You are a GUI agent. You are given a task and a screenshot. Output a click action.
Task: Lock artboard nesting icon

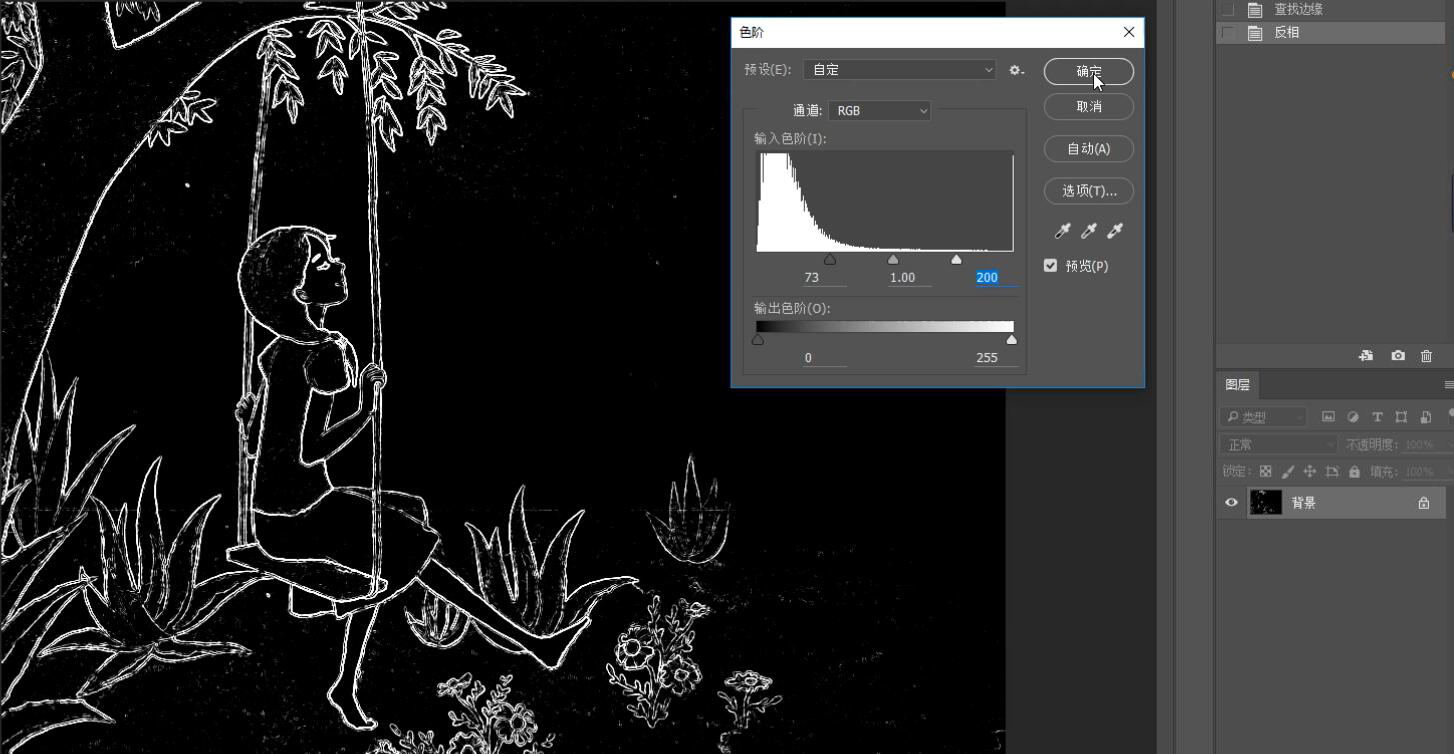1332,471
